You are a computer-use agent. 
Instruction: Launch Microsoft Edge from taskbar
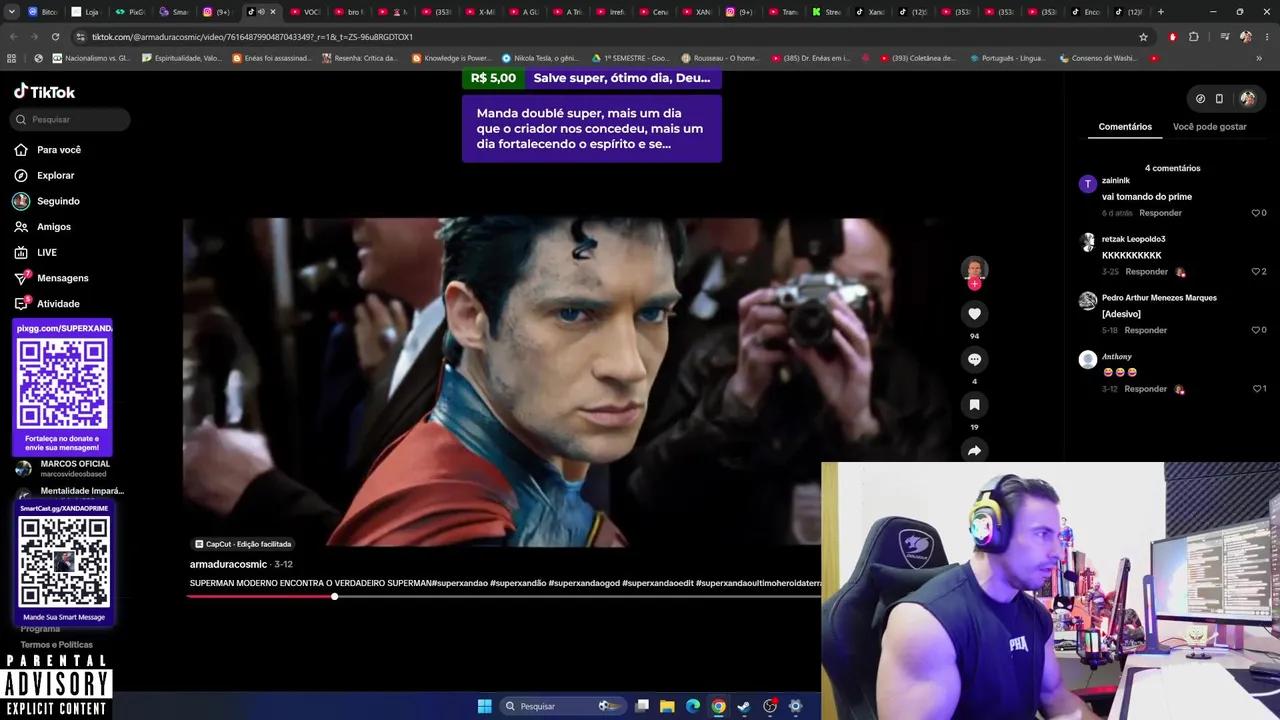(x=693, y=706)
